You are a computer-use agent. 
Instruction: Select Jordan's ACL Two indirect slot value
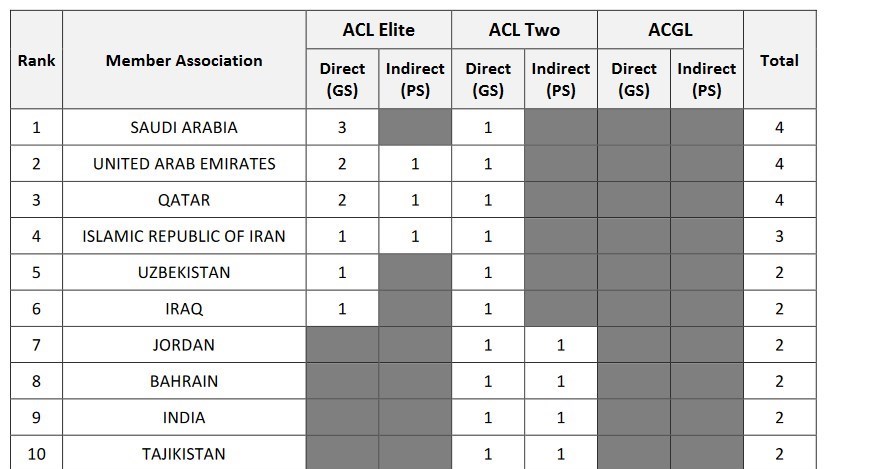click(561, 345)
